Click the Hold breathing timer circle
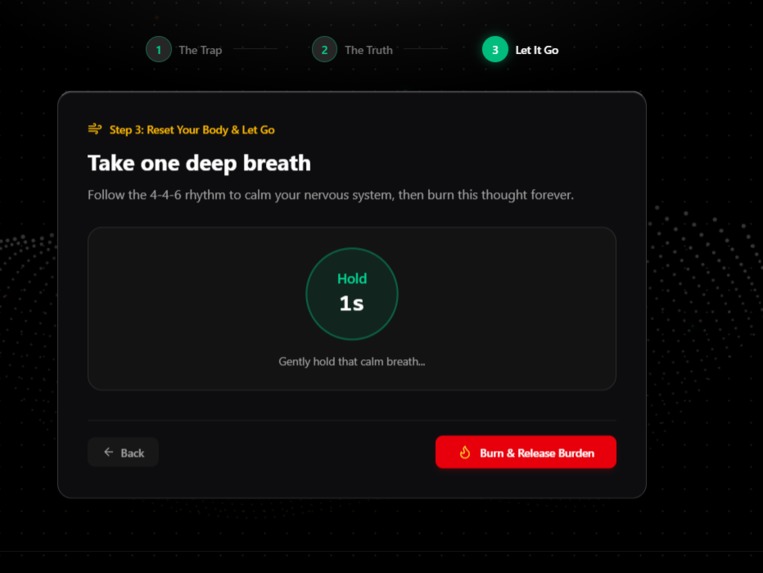This screenshot has width=763, height=573. (352, 294)
